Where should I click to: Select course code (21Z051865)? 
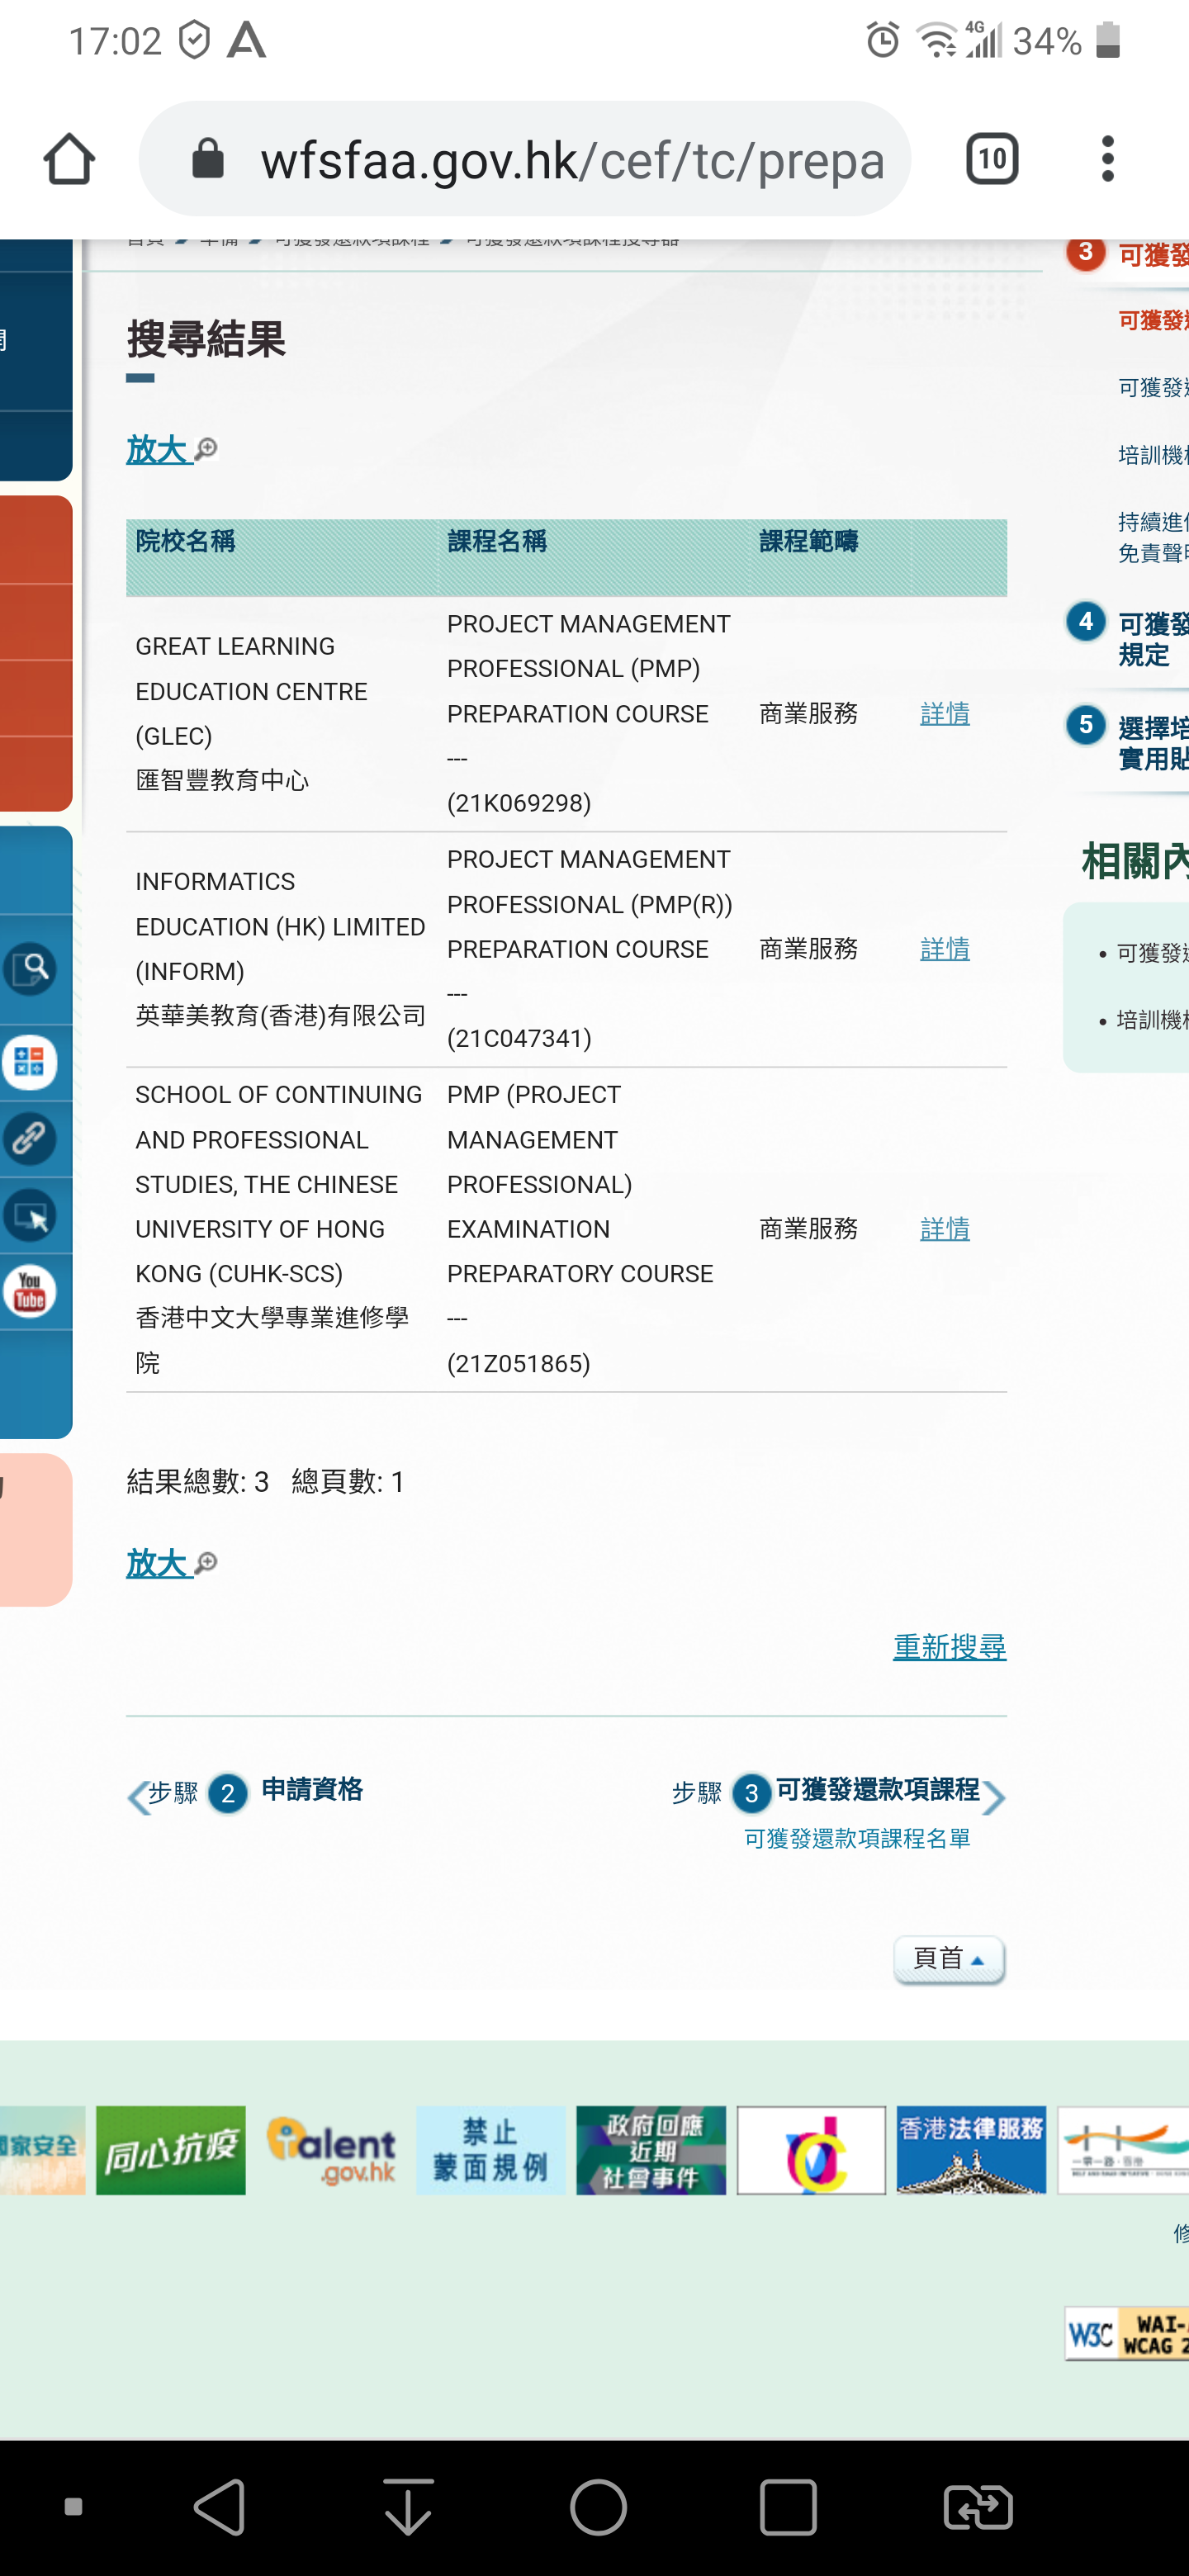(519, 1362)
